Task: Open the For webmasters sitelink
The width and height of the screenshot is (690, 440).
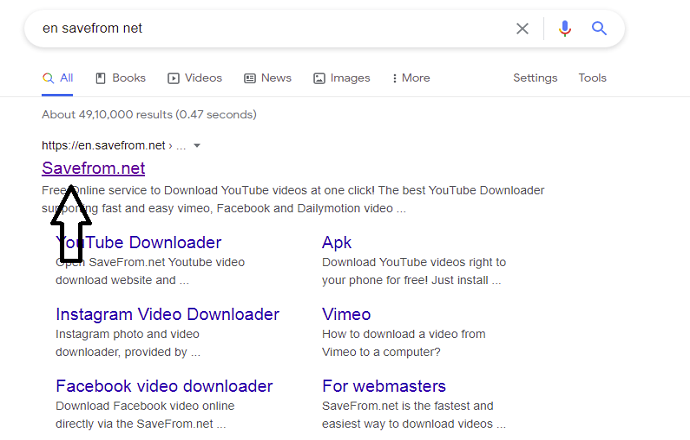Action: (383, 386)
